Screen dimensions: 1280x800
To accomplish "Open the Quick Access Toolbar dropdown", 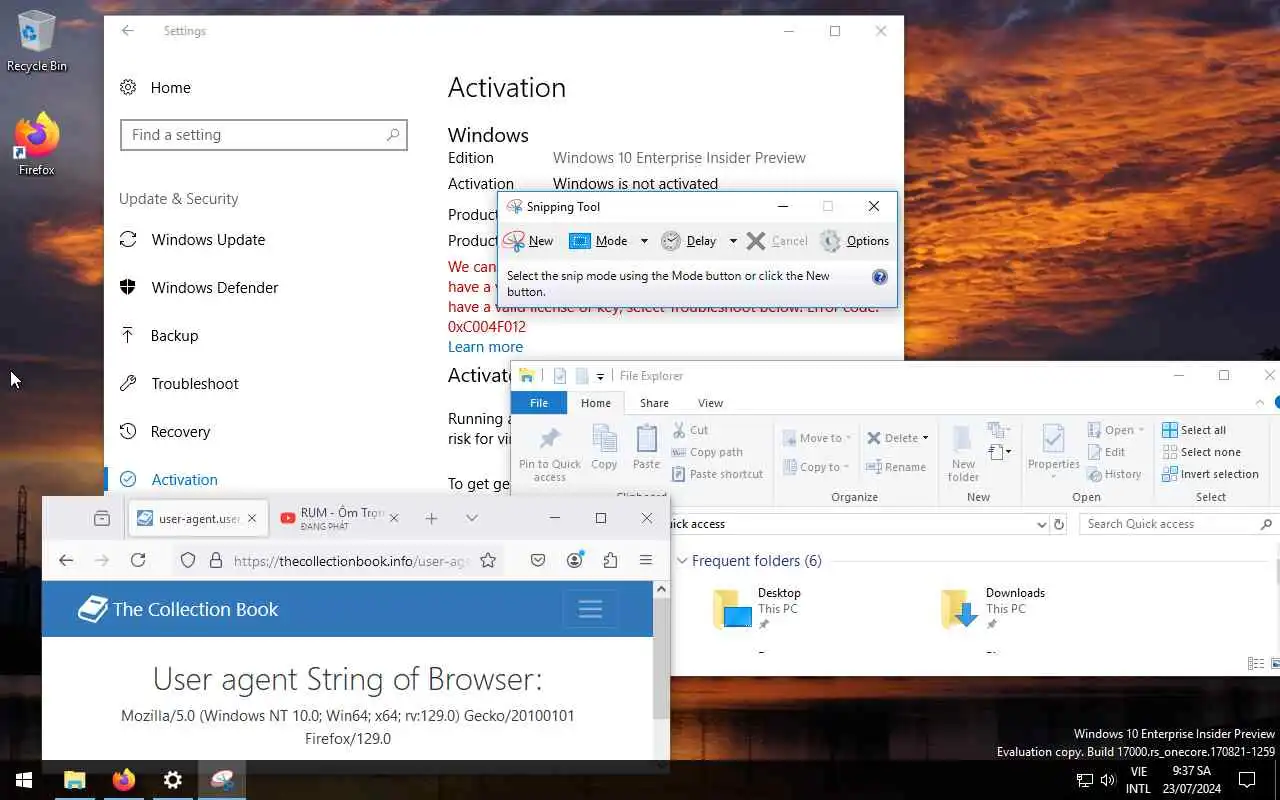I will pyautogui.click(x=600, y=377).
